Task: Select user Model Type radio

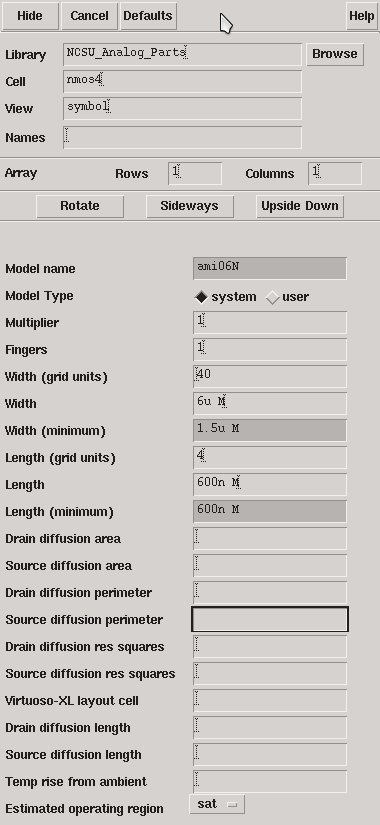Action: tap(287, 297)
